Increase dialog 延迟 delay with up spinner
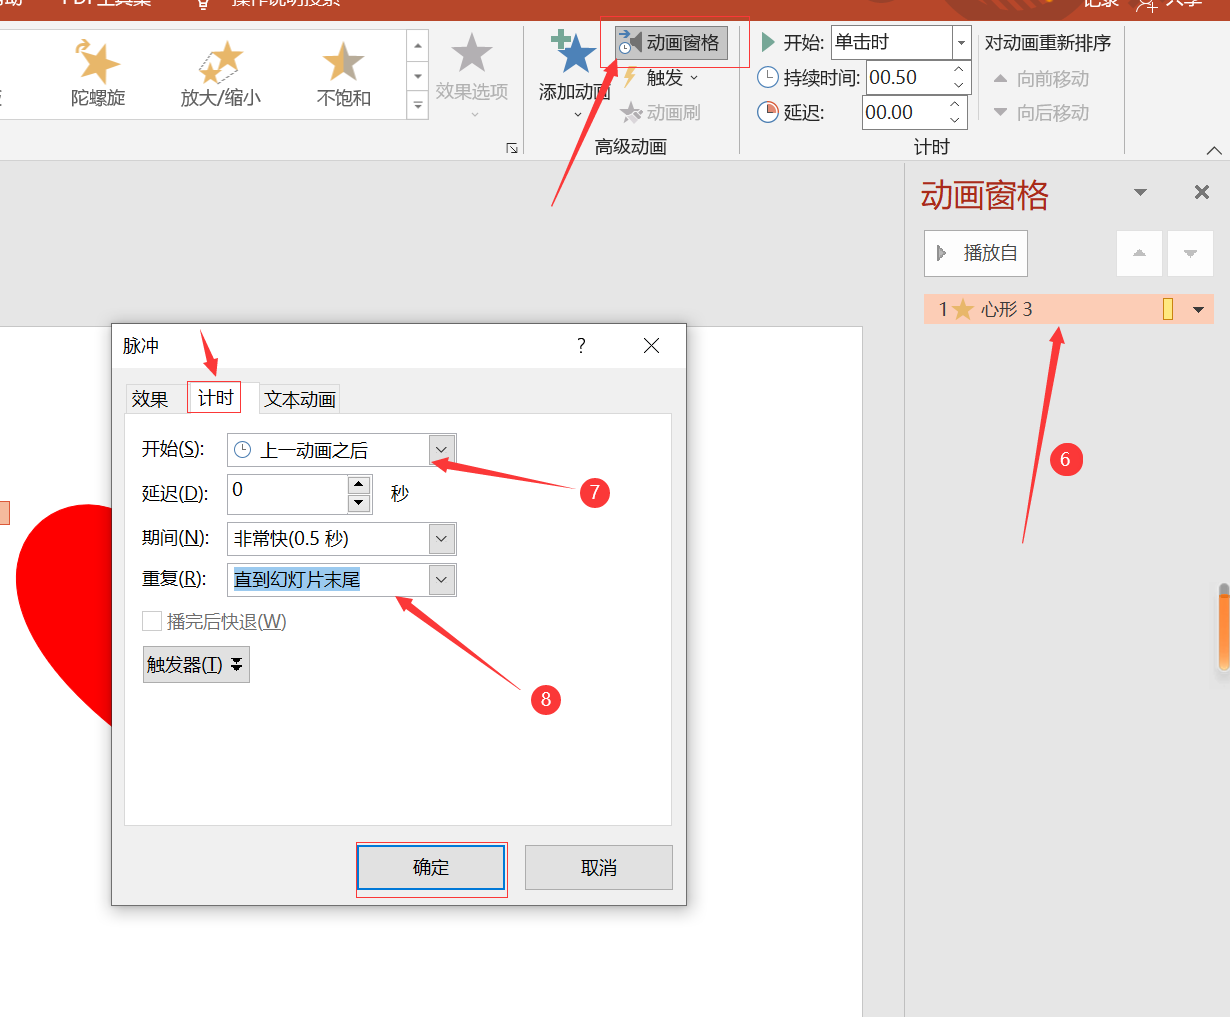The height and width of the screenshot is (1017, 1230). 359,485
